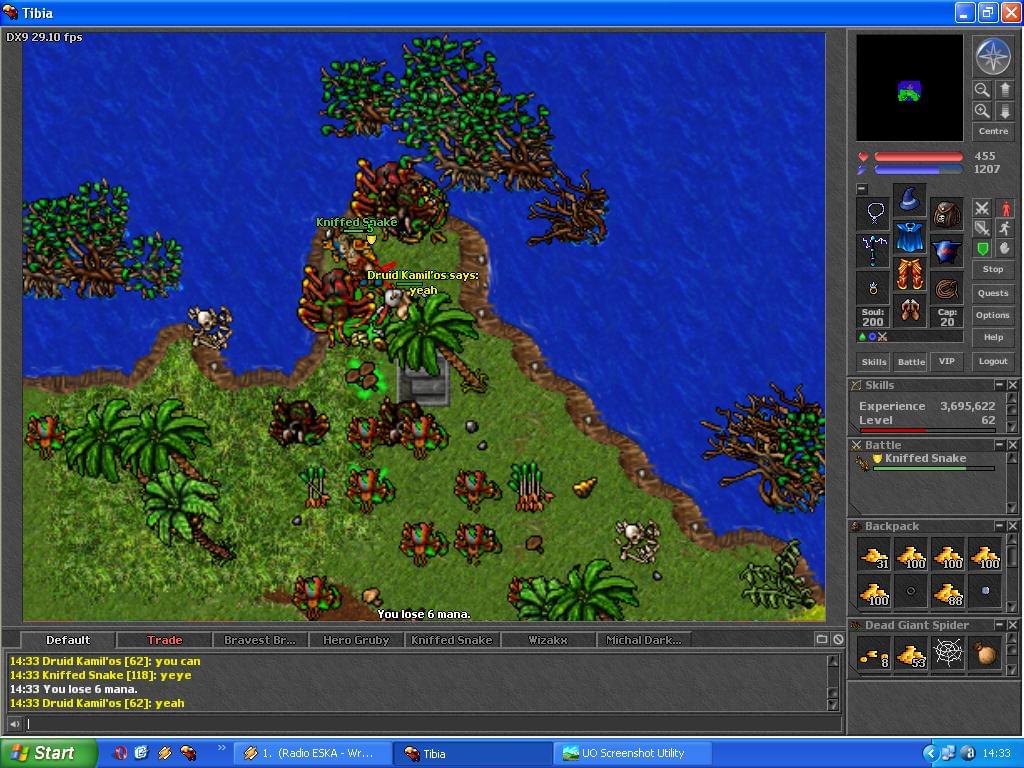Take the 53 gold coins from Dead Giant Spider

pos(910,654)
